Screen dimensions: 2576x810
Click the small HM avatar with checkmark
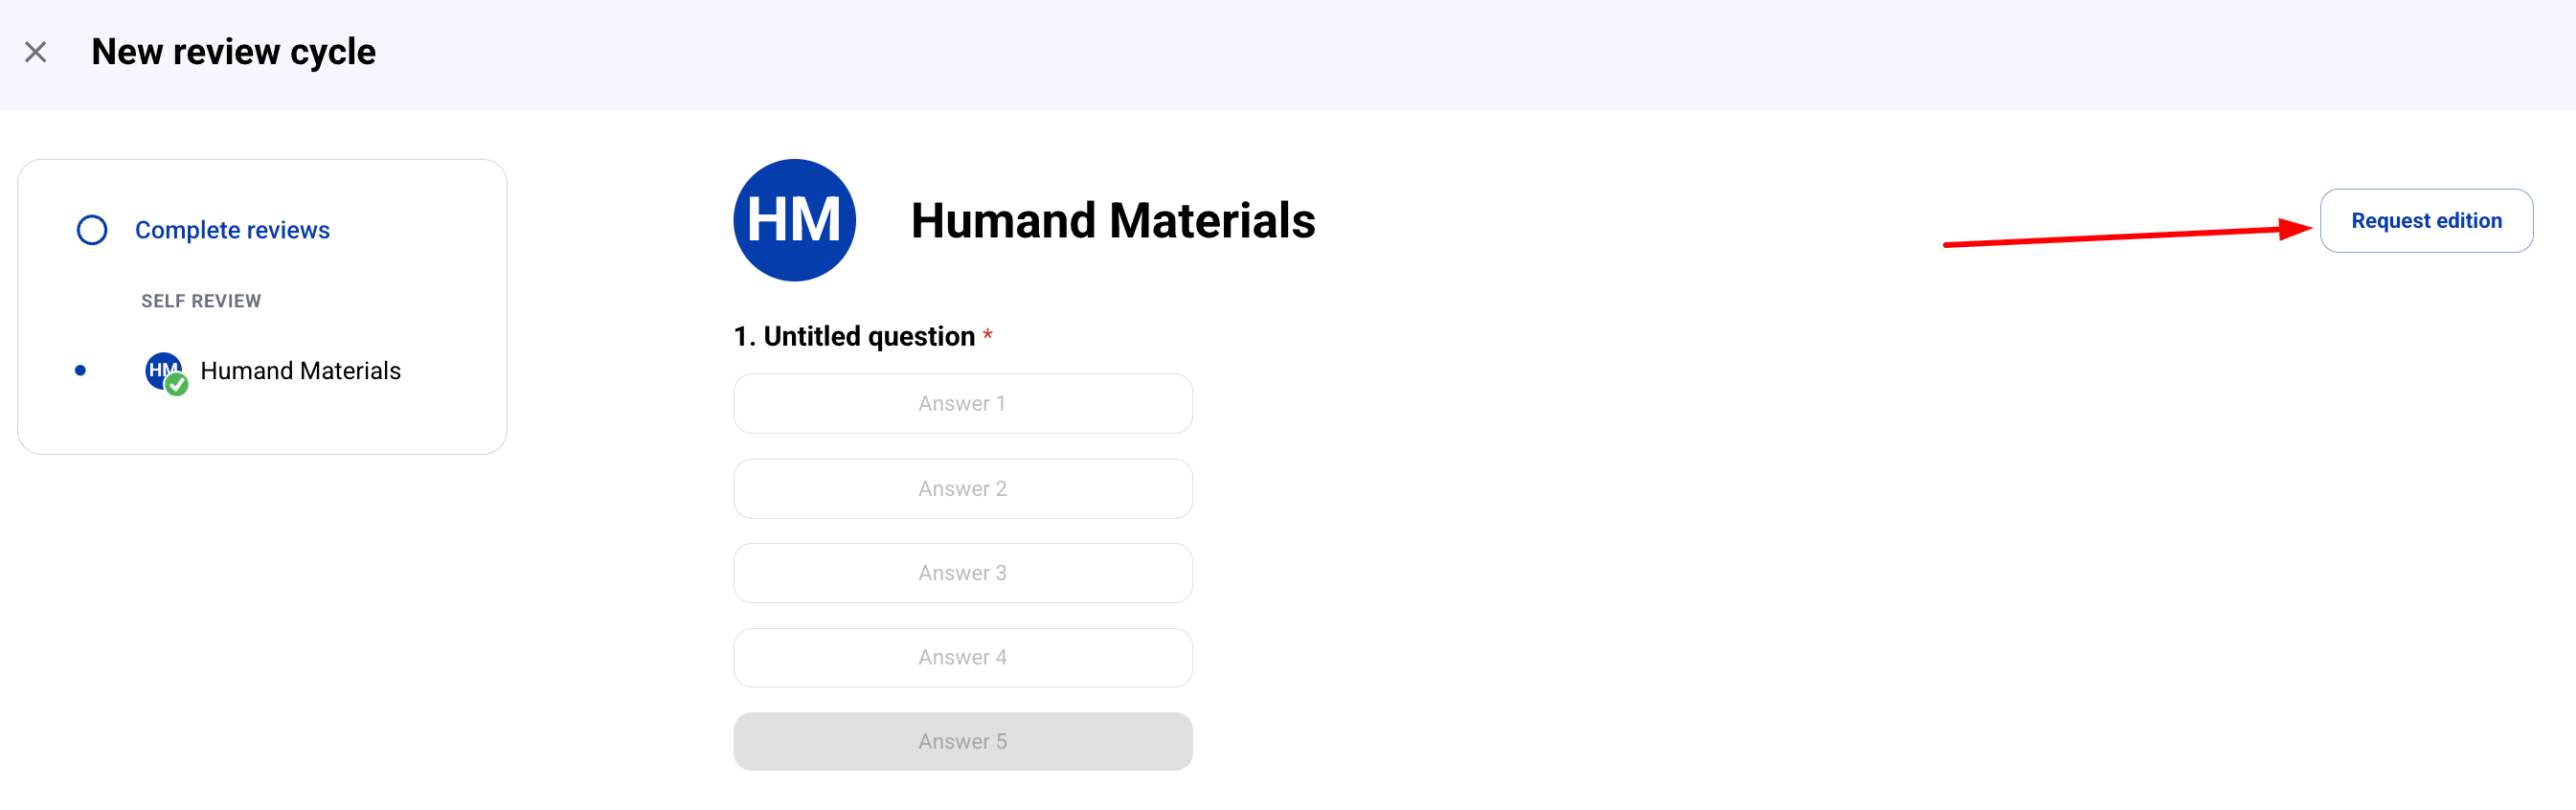pos(165,372)
